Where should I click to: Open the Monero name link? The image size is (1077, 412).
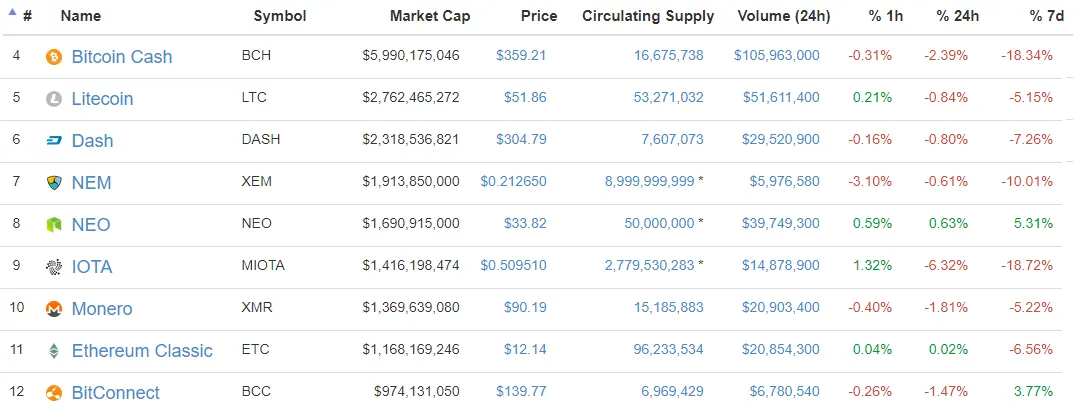tap(102, 309)
